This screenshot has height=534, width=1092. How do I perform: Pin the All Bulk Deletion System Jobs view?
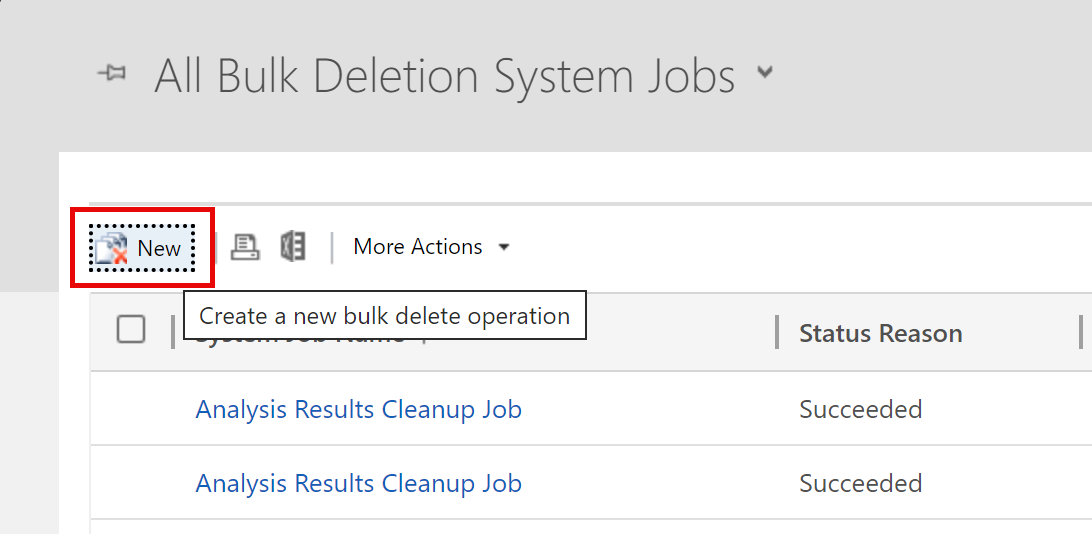(111, 73)
